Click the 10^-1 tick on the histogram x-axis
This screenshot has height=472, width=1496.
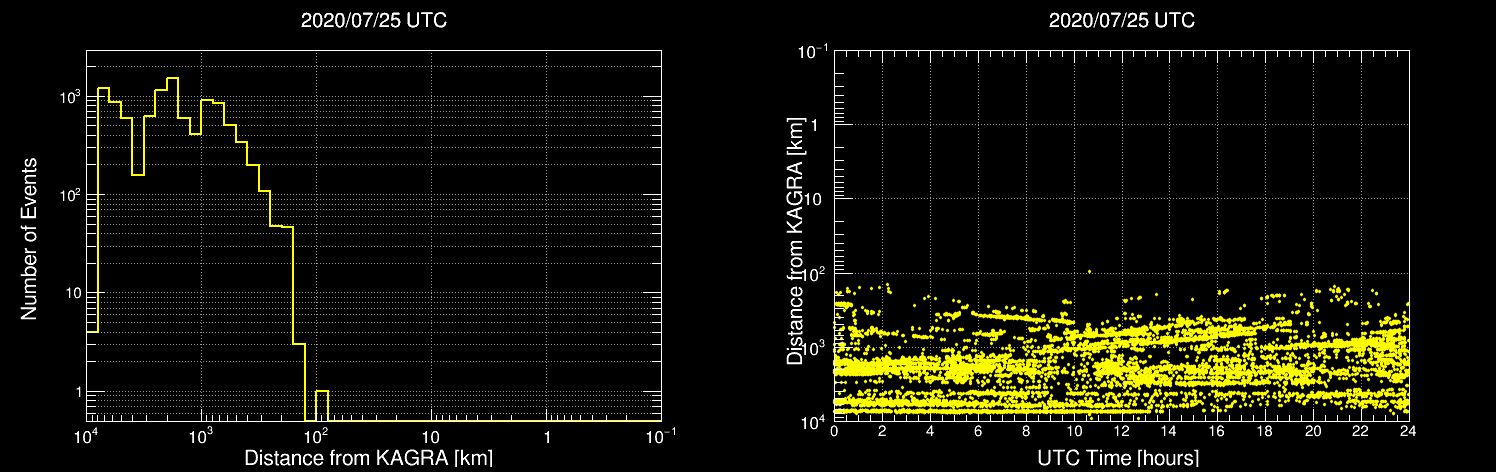pyautogui.click(x=662, y=435)
